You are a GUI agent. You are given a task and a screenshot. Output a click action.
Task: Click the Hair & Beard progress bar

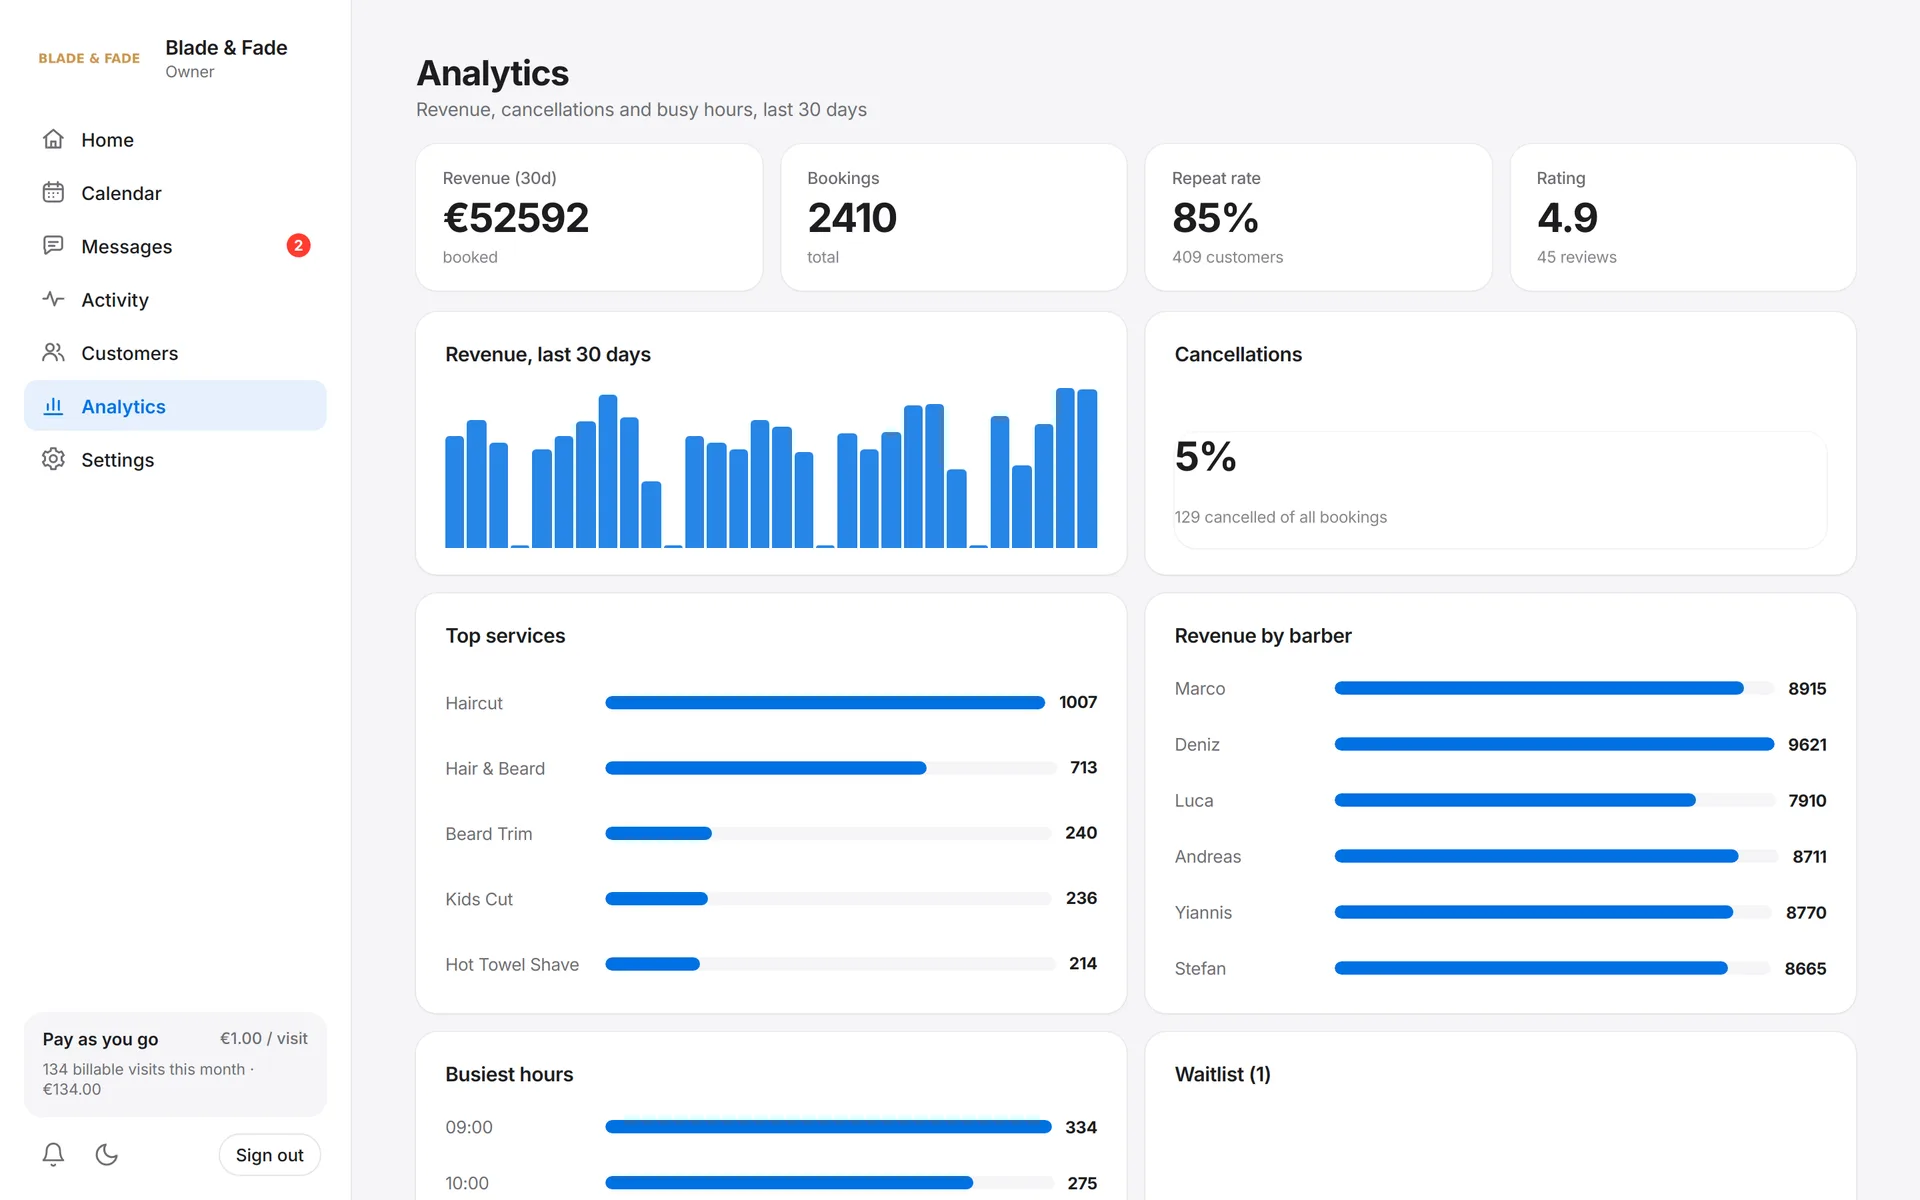click(x=830, y=768)
